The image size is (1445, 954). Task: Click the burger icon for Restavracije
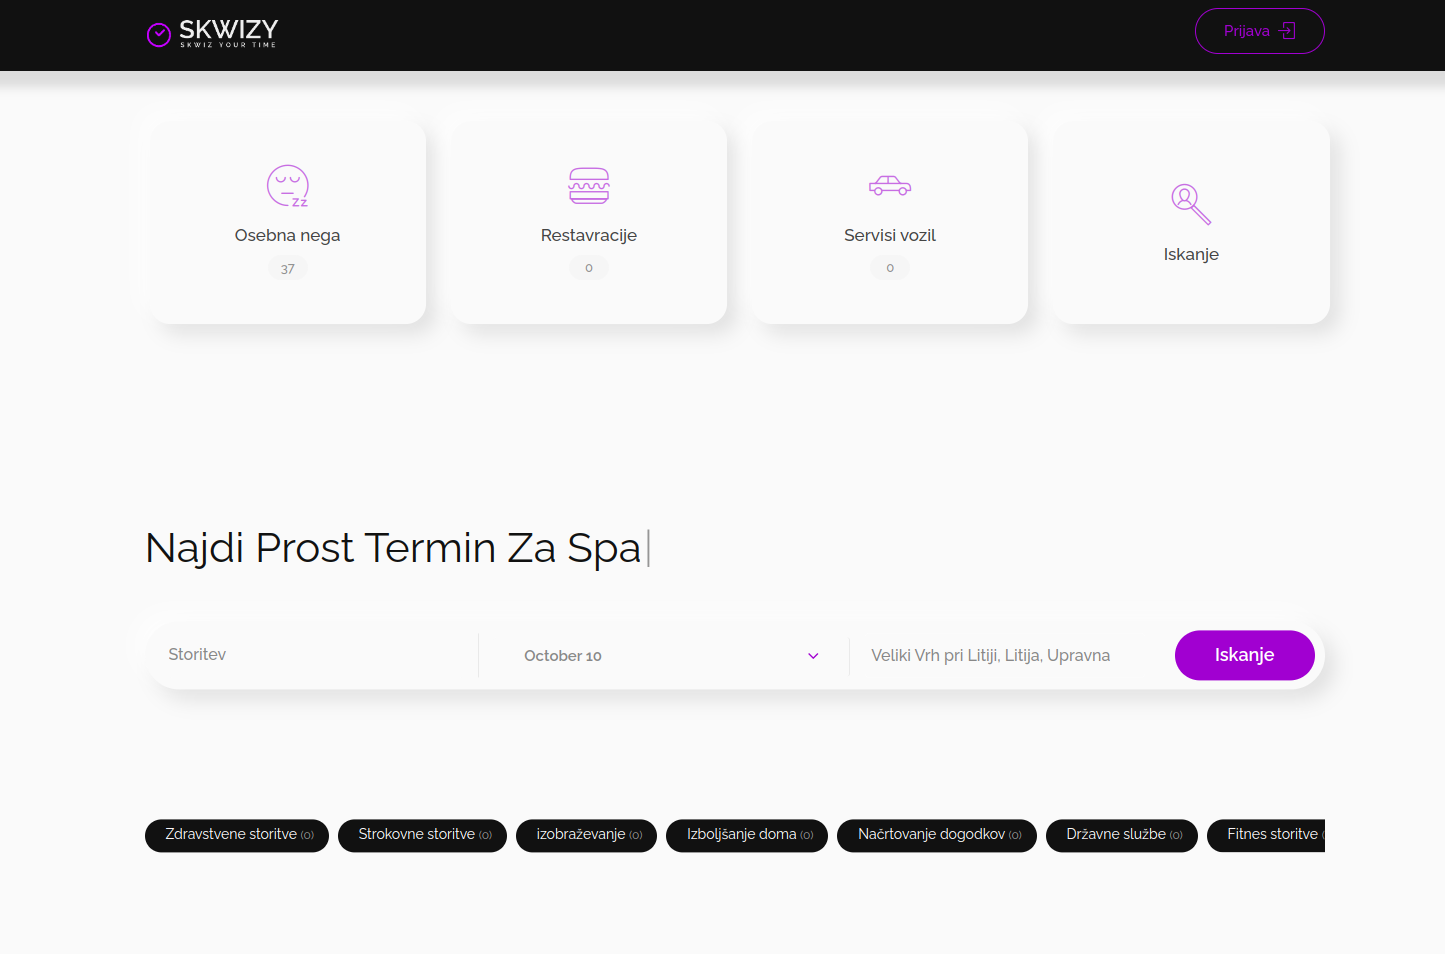pos(589,186)
